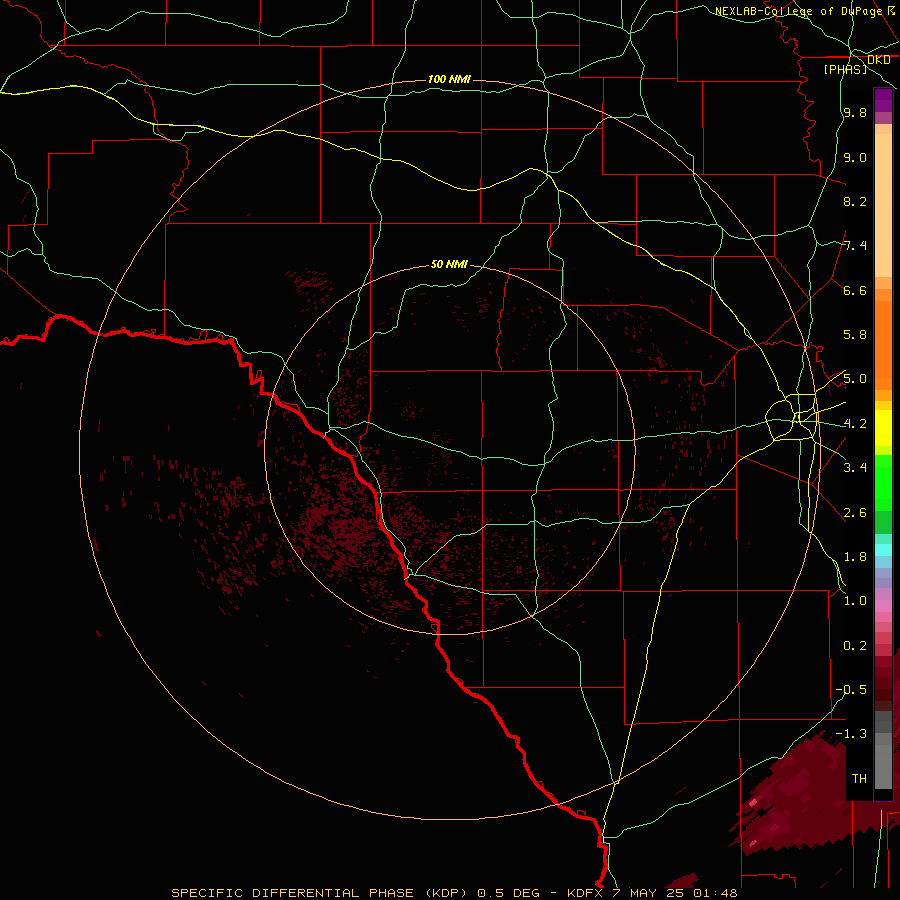The image size is (900, 900).
Task: Click the [PHAS] legend heading
Action: (x=845, y=69)
